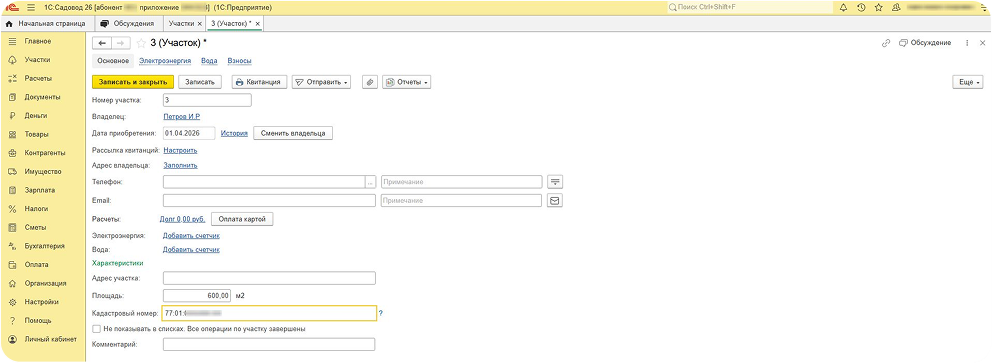Switch to Обсуждения tab

click(x=127, y=23)
